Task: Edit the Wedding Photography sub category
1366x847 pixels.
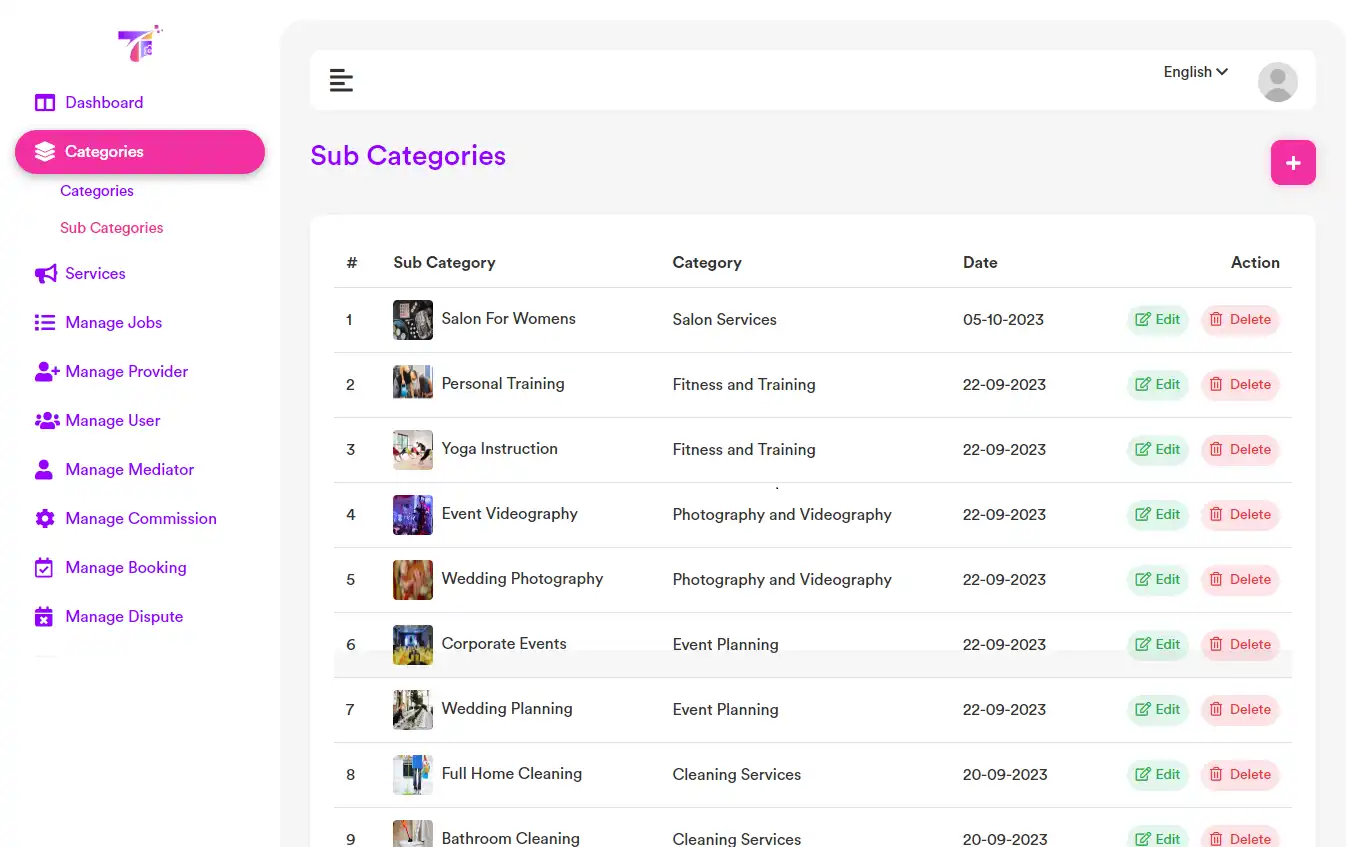Action: (1157, 579)
